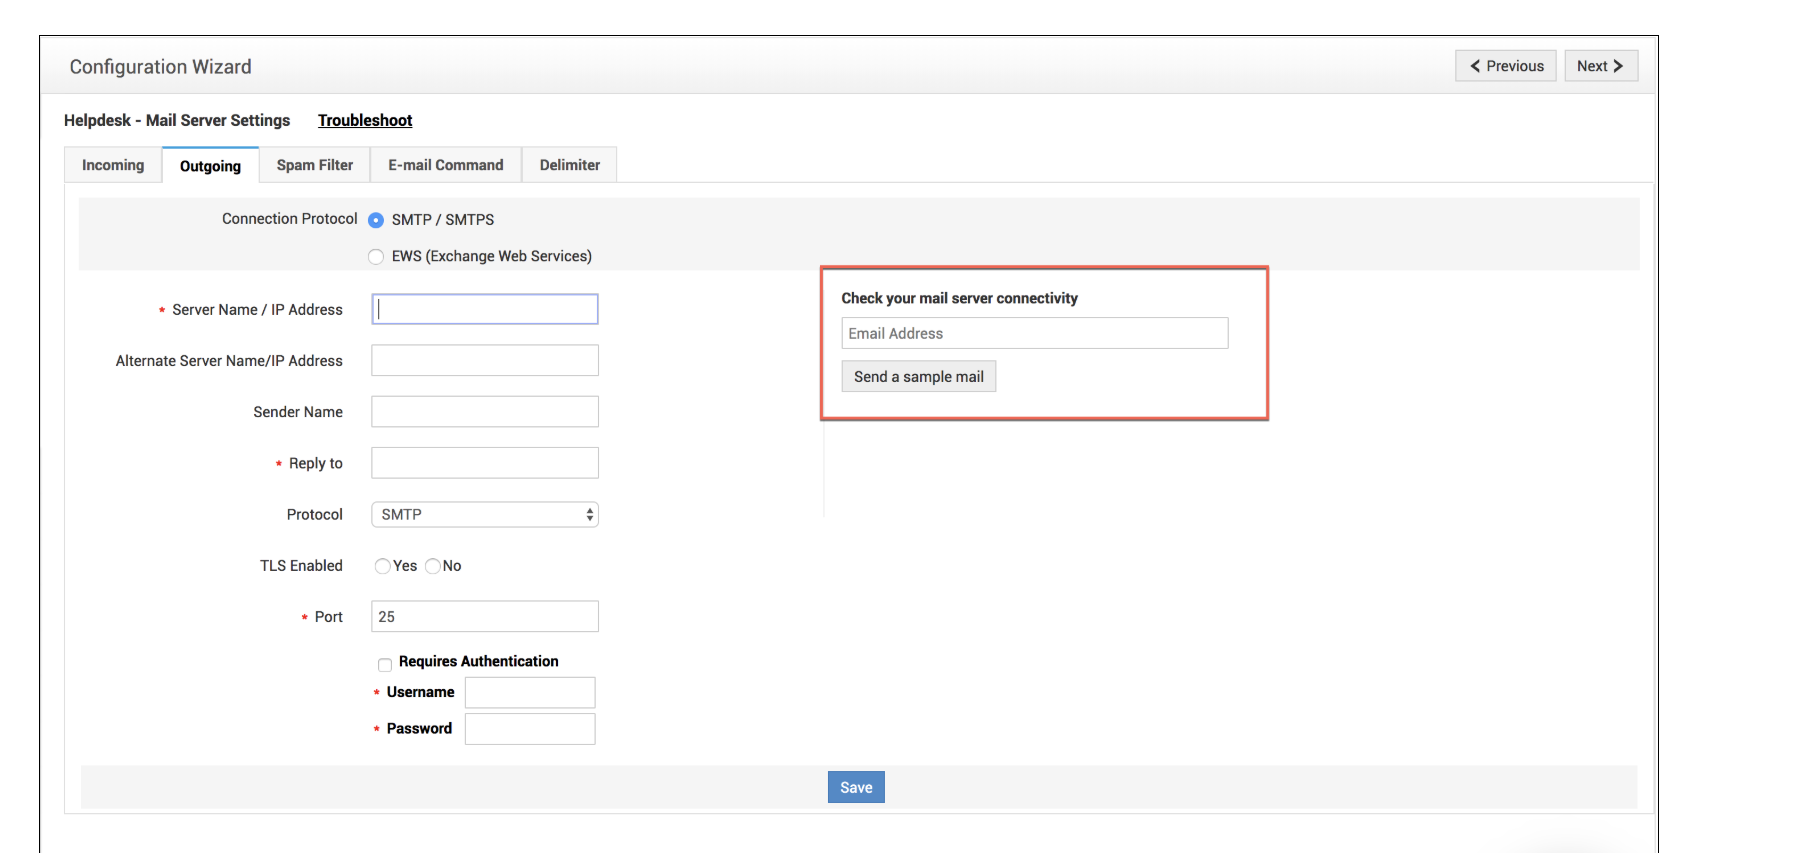1793x853 pixels.
Task: Set TLS Enabled to Yes
Action: pyautogui.click(x=382, y=566)
